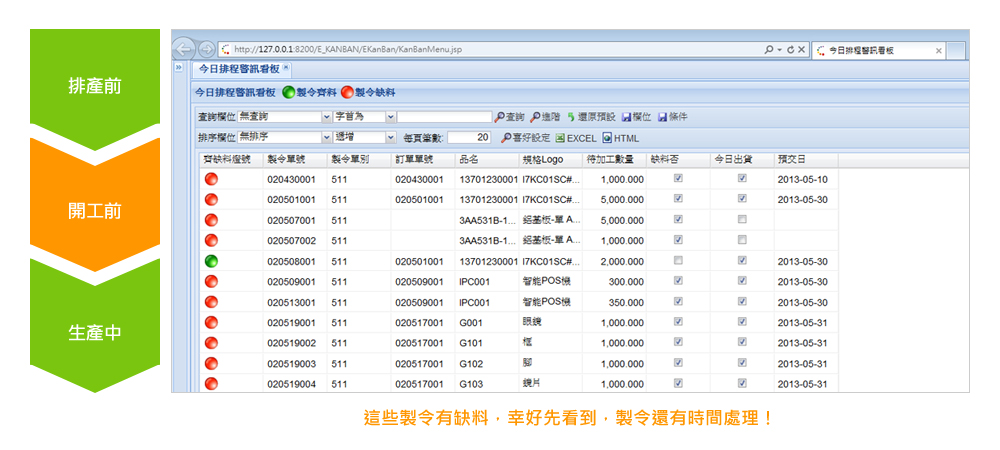Click the 預交日 column header
Viewport: 1000px width, 450px height.
(791, 159)
